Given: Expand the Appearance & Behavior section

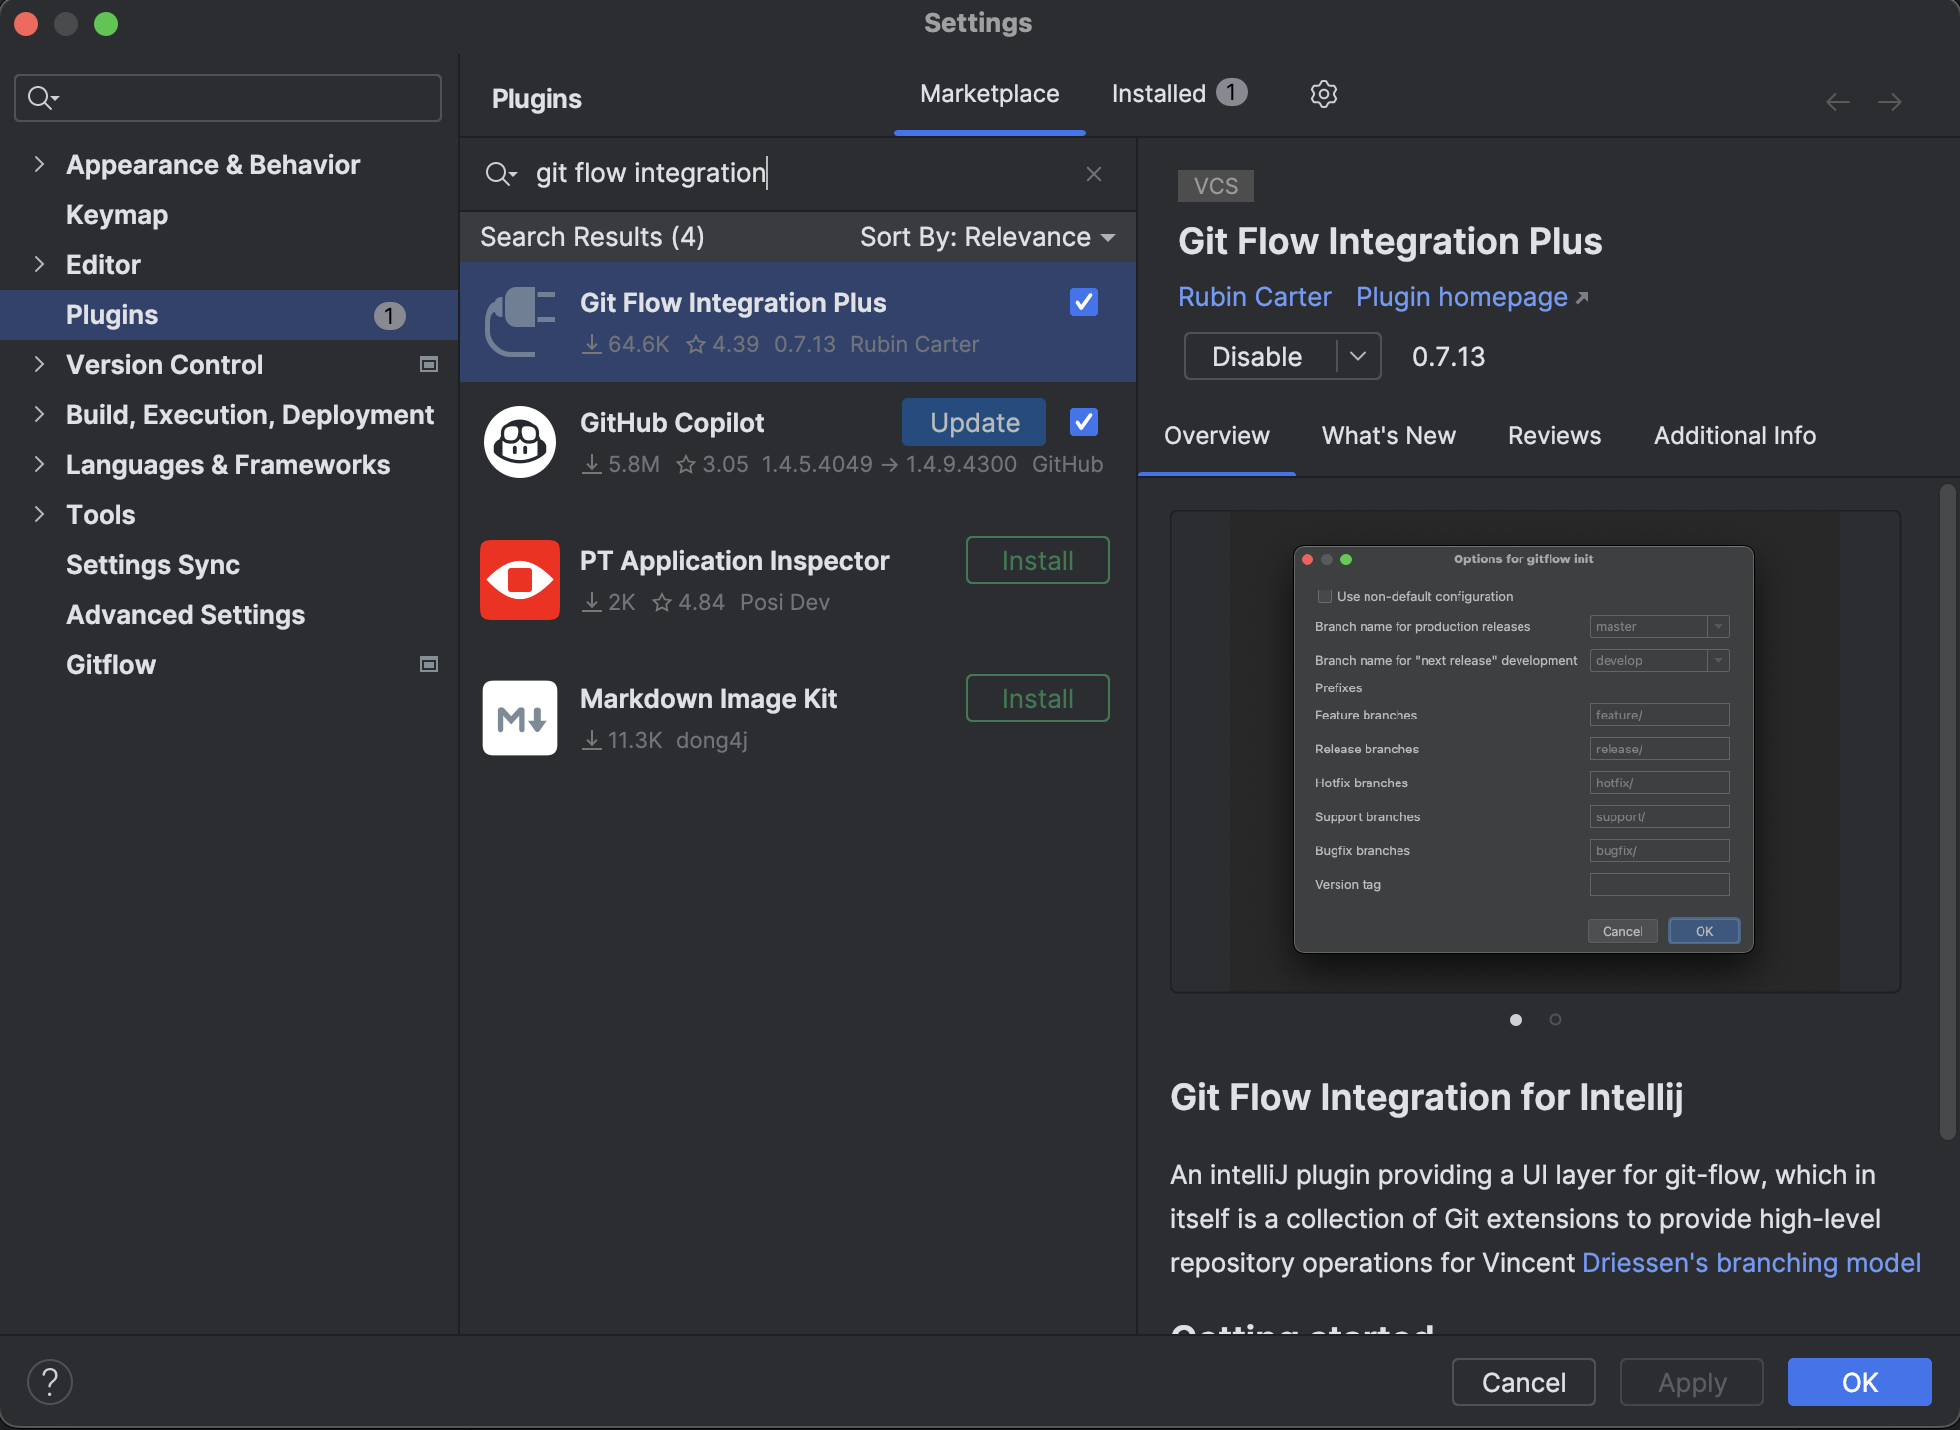Looking at the screenshot, I should pyautogui.click(x=39, y=164).
